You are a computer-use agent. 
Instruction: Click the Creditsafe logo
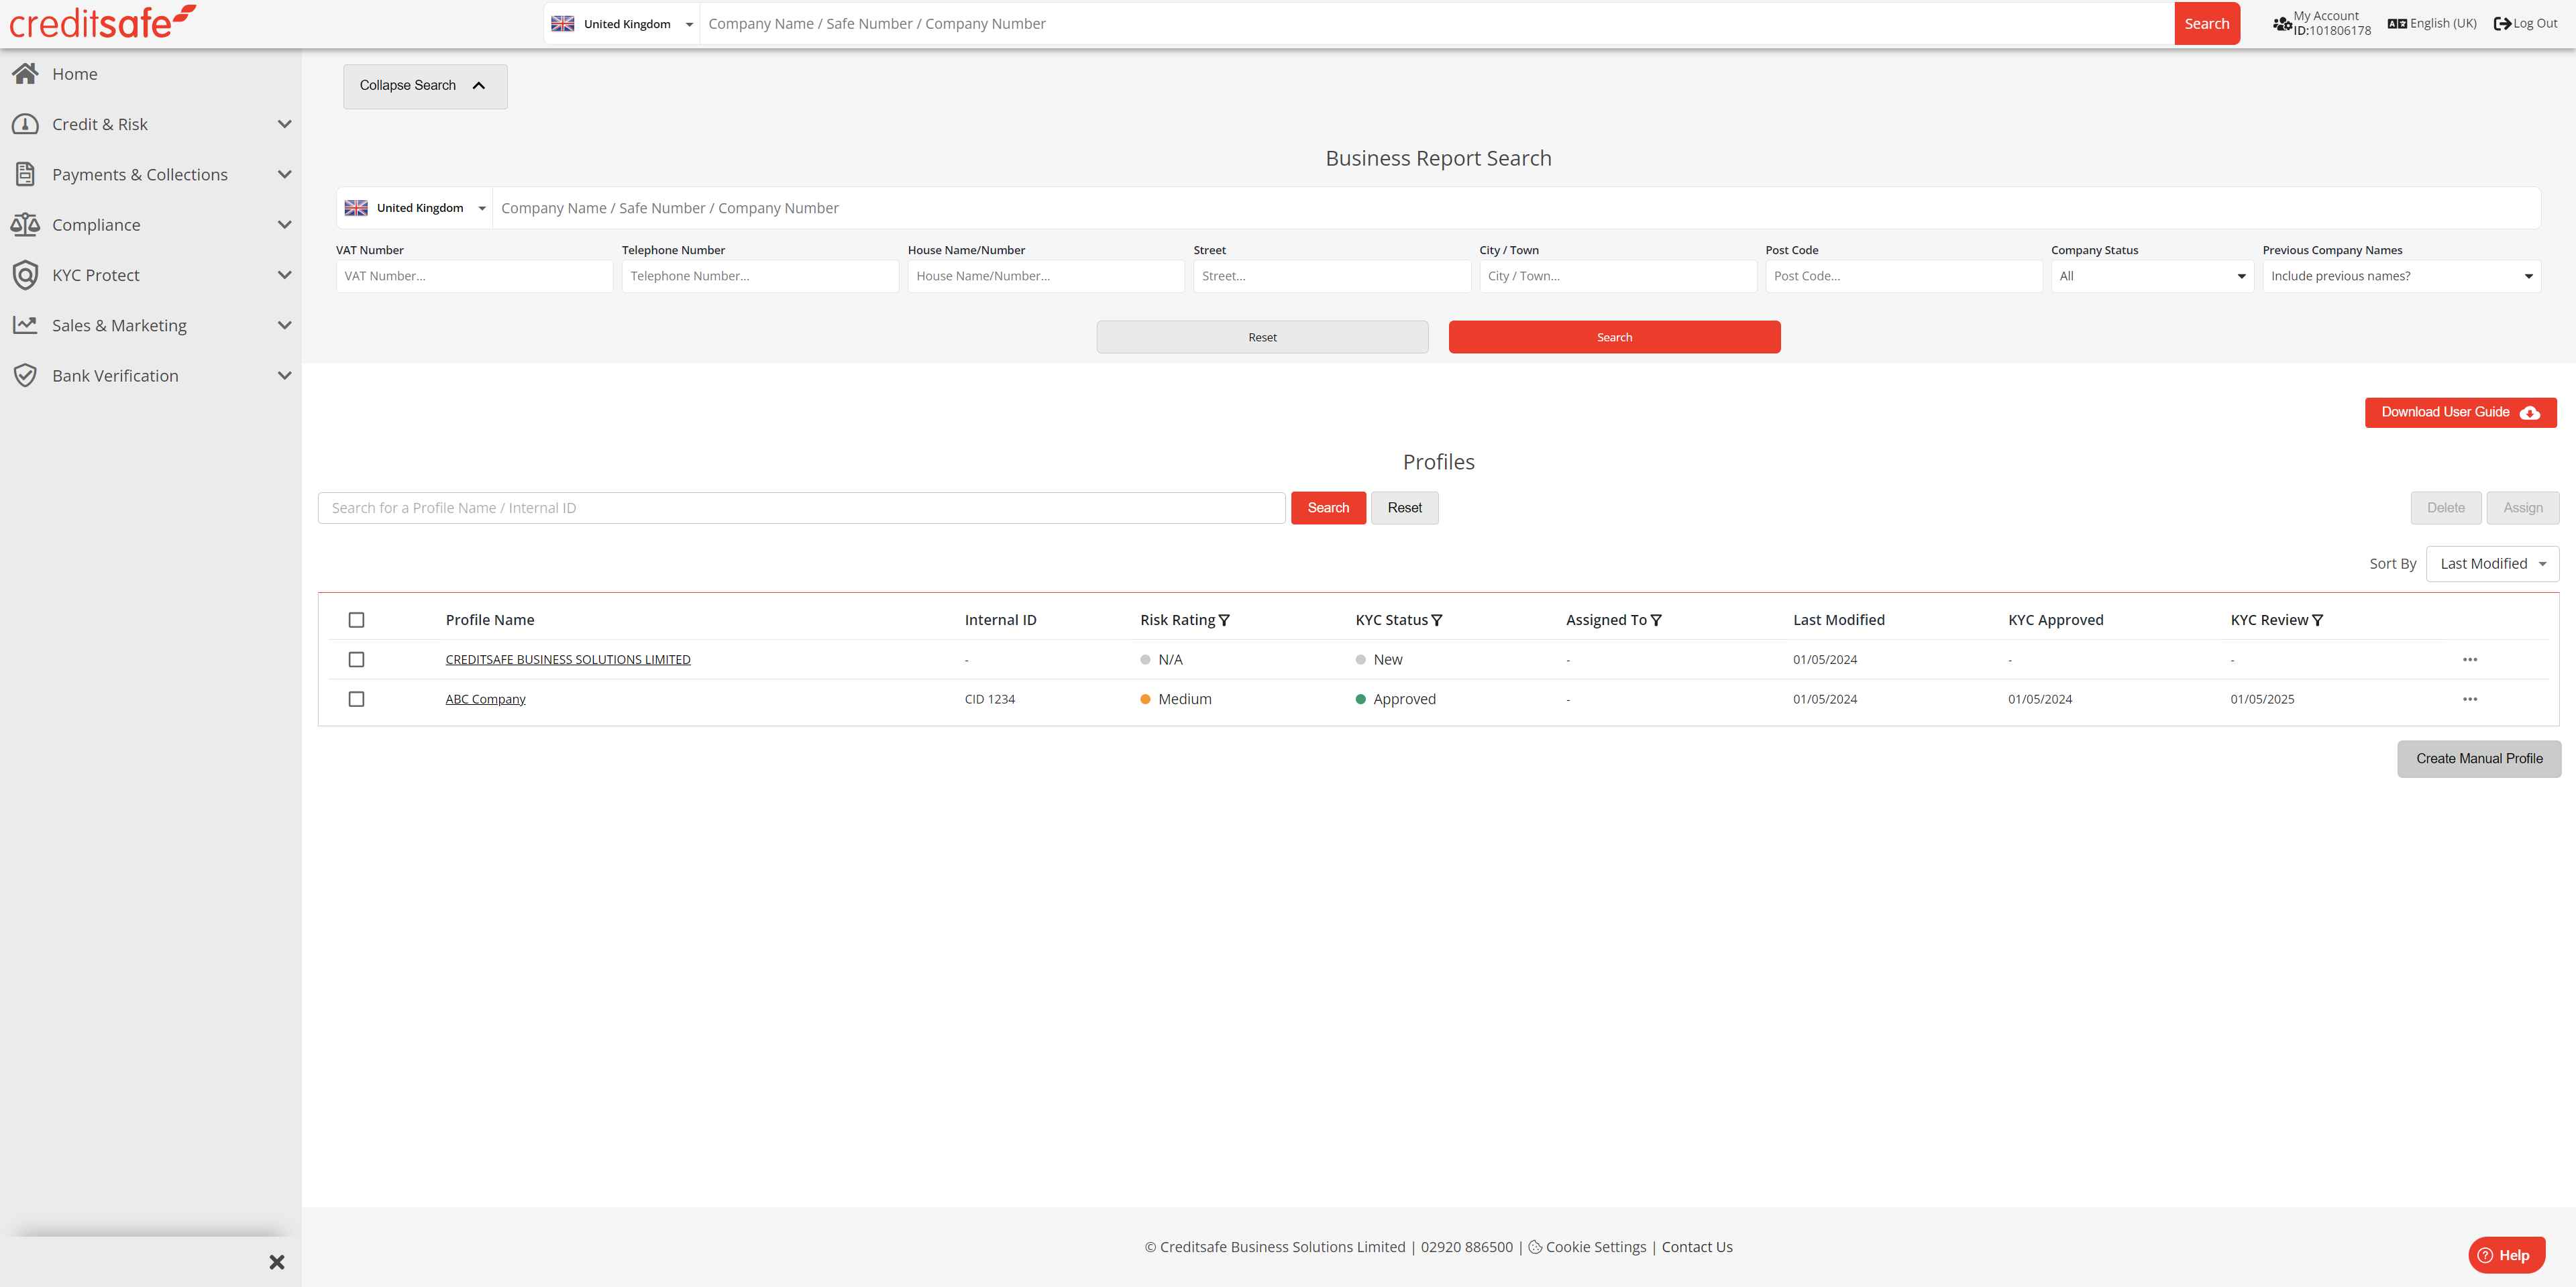(102, 22)
